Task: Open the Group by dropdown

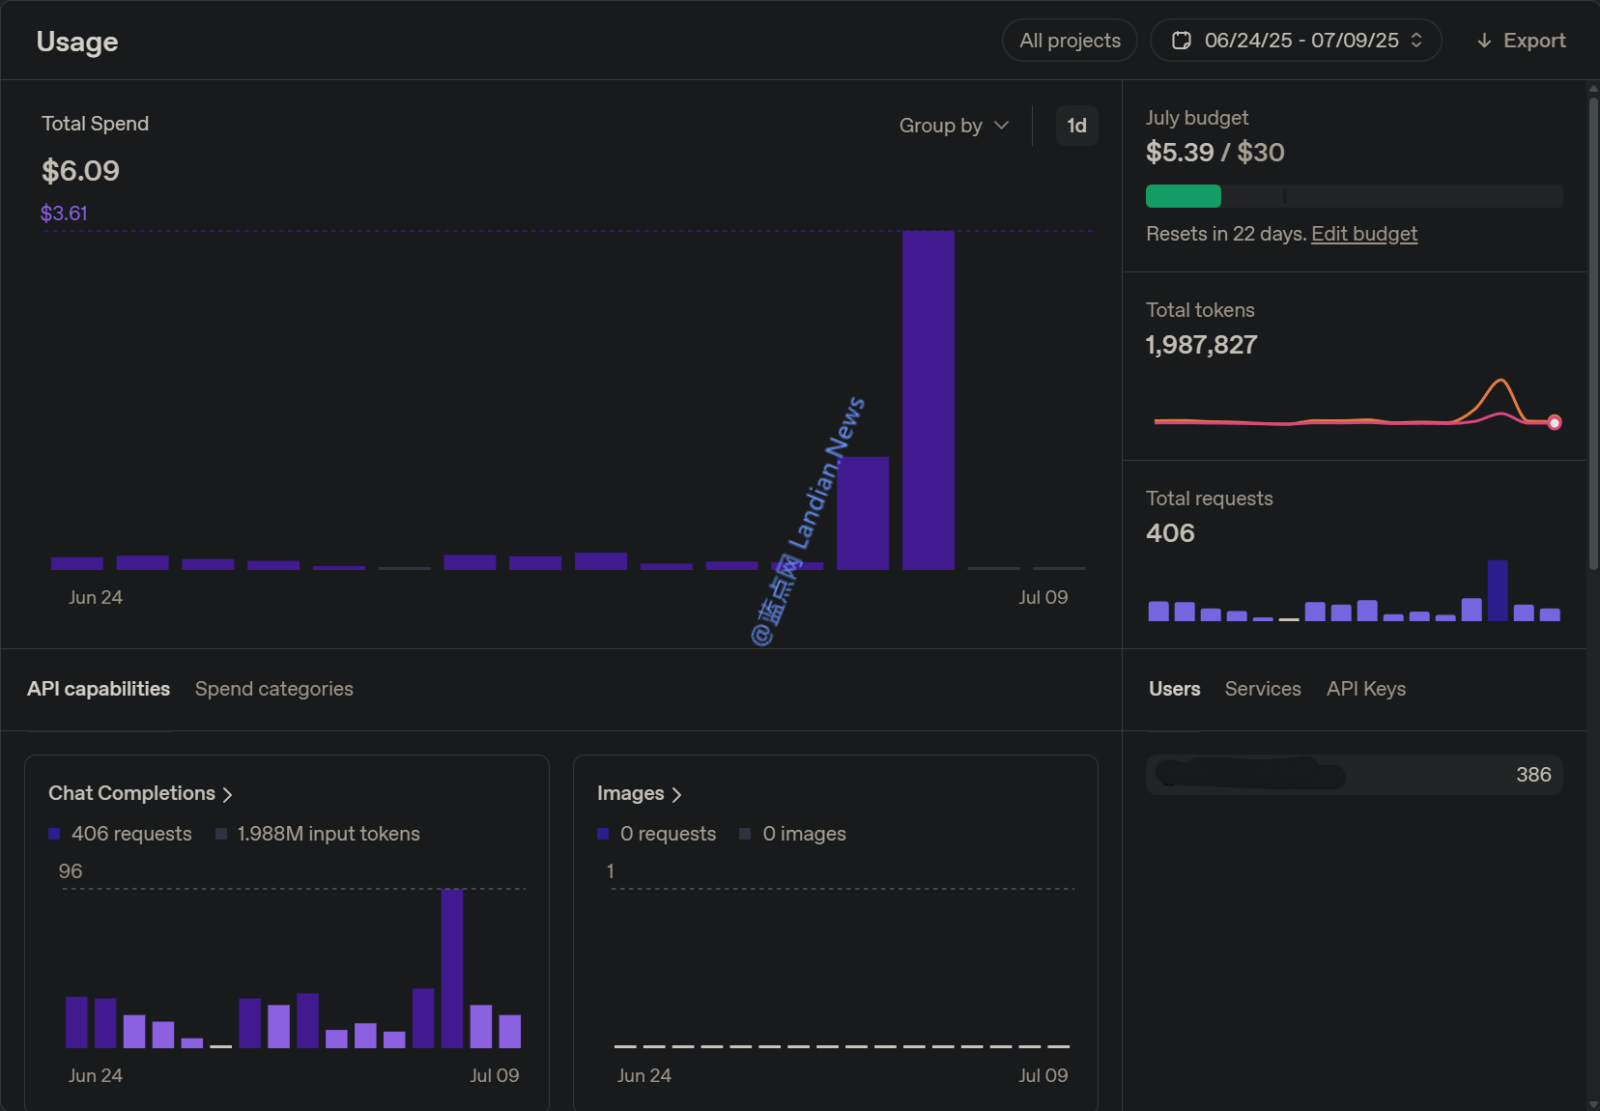Action: point(953,126)
